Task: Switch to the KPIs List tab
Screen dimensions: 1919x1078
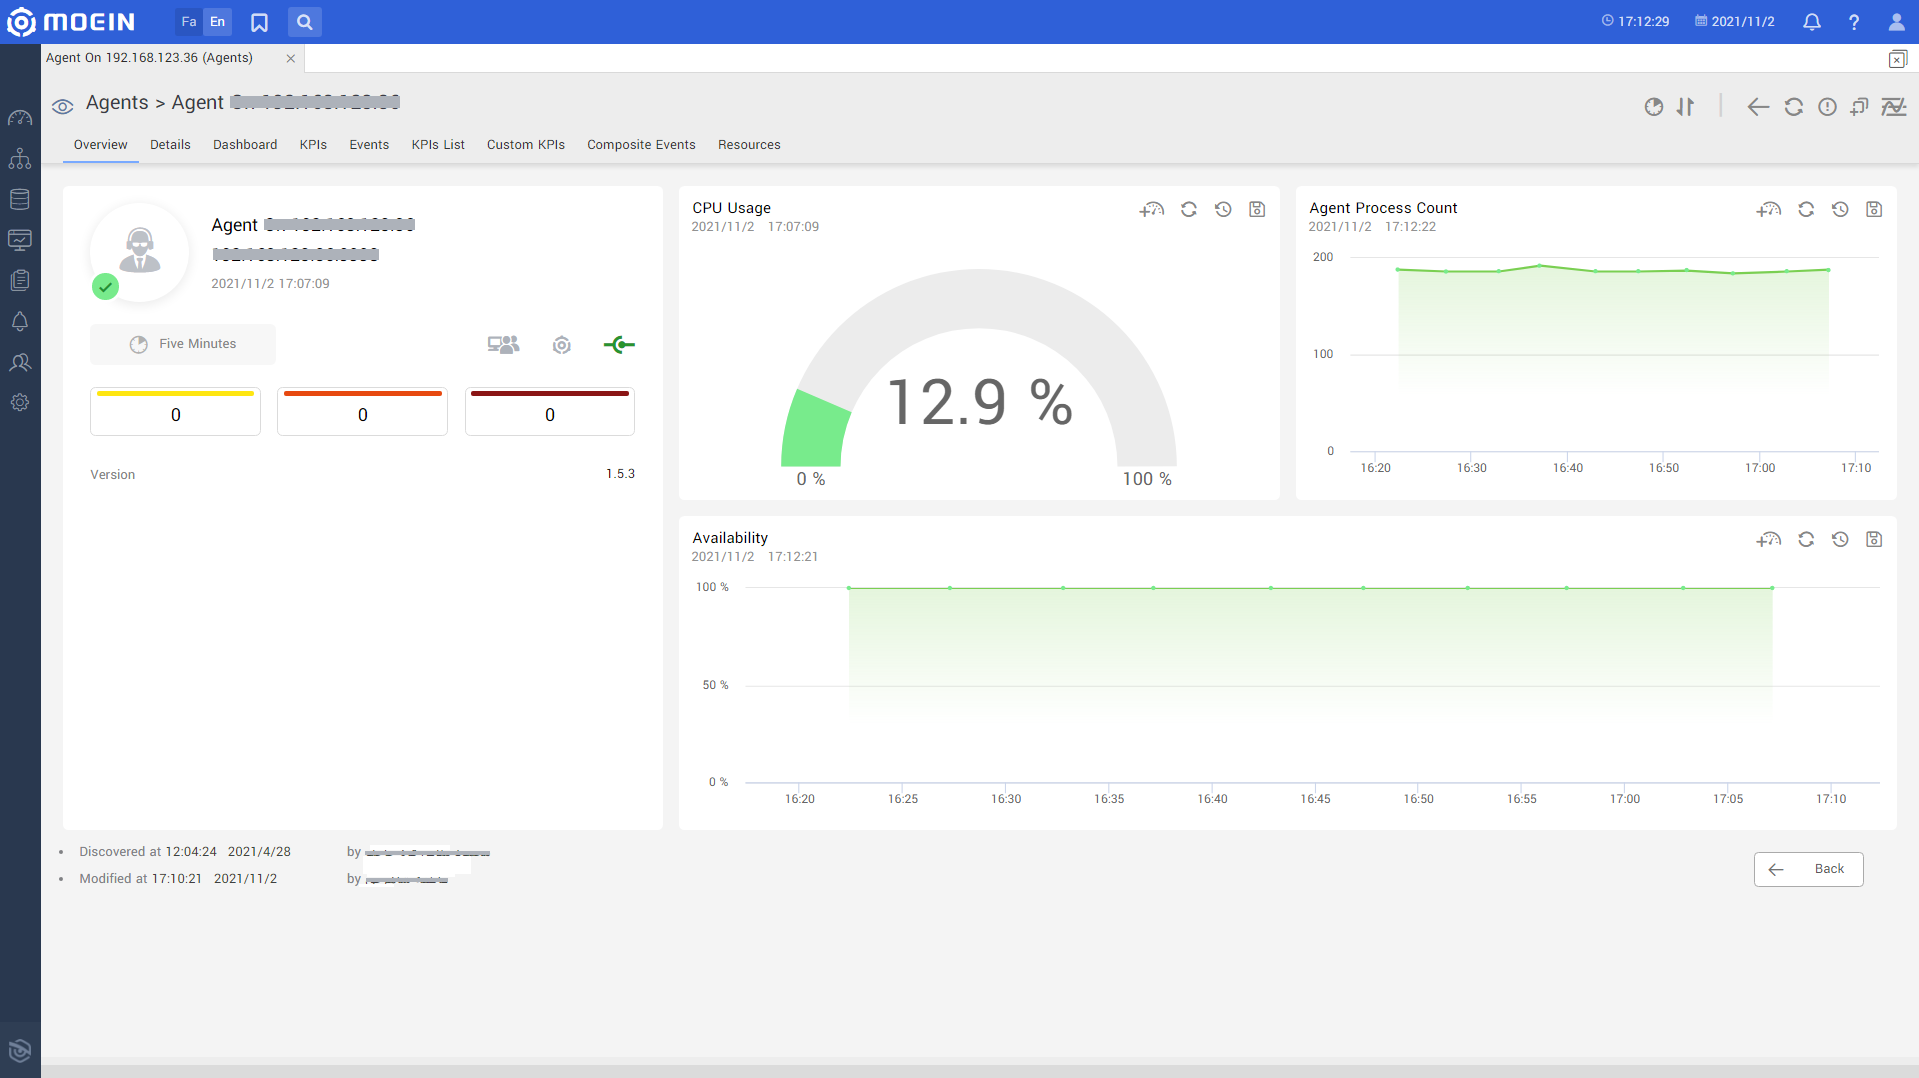Action: click(437, 145)
